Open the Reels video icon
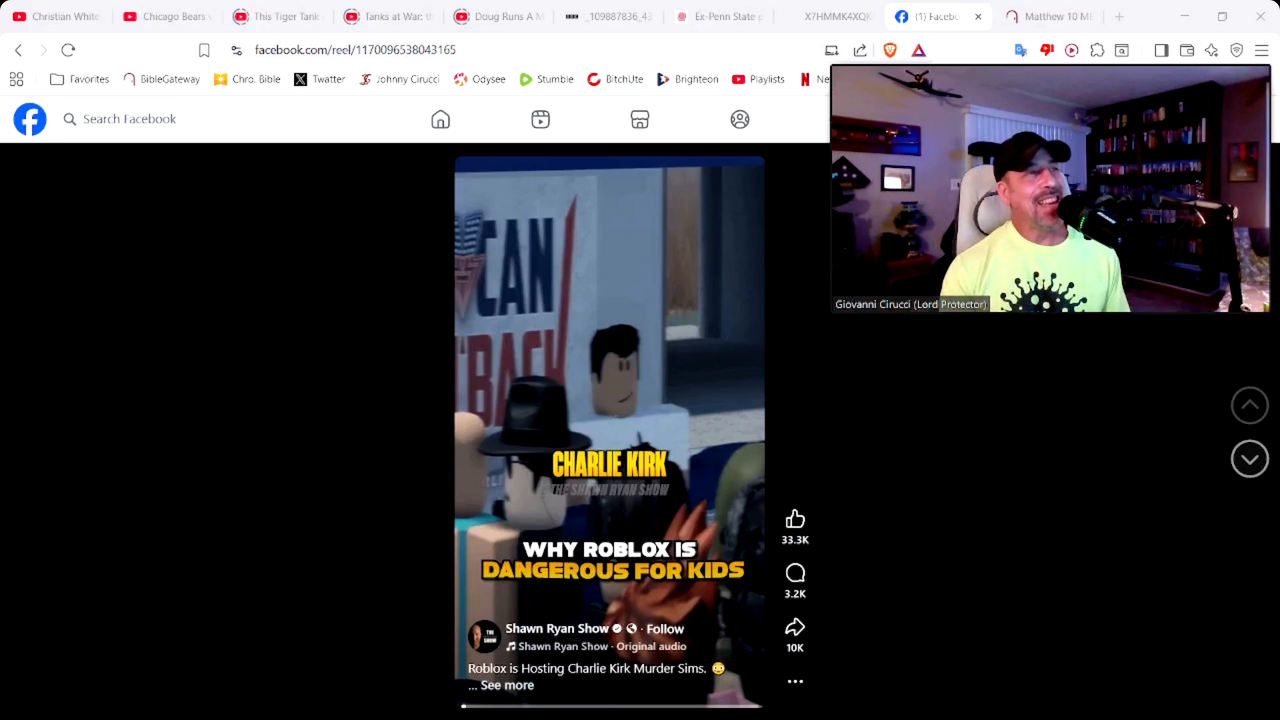The width and height of the screenshot is (1280, 720). [540, 119]
